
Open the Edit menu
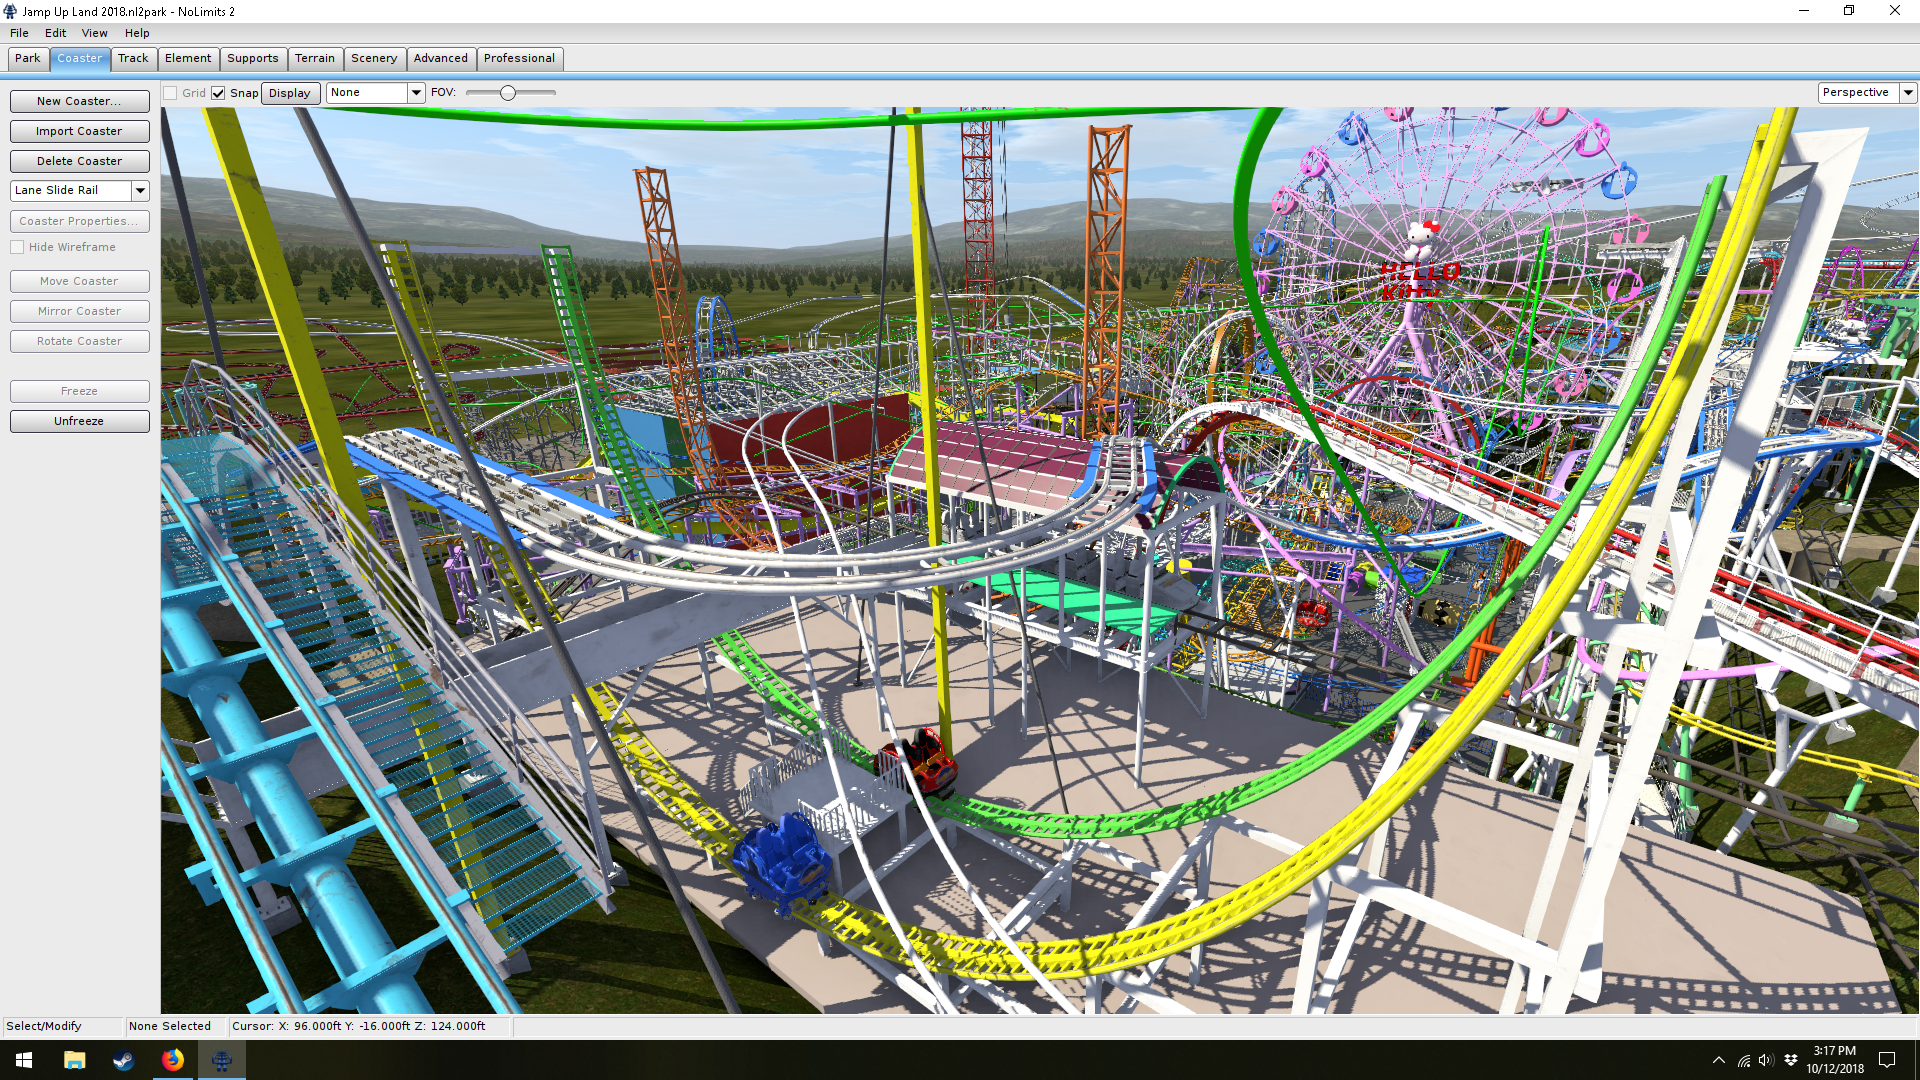pos(55,33)
